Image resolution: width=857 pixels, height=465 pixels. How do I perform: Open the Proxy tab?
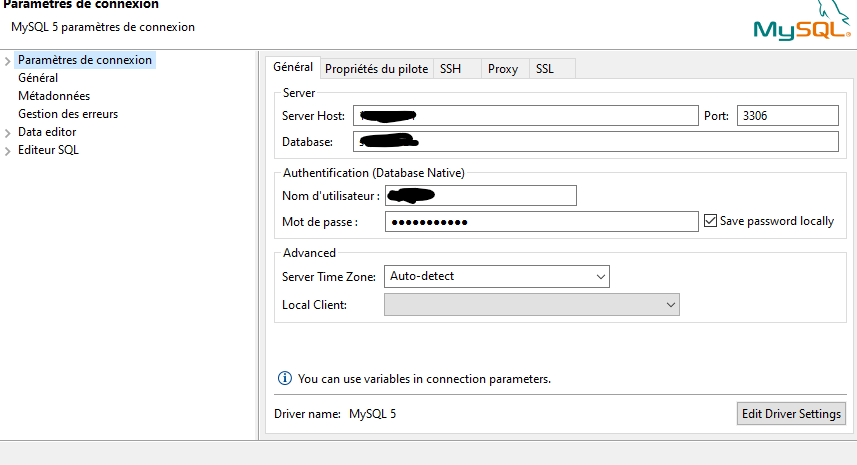(x=503, y=69)
